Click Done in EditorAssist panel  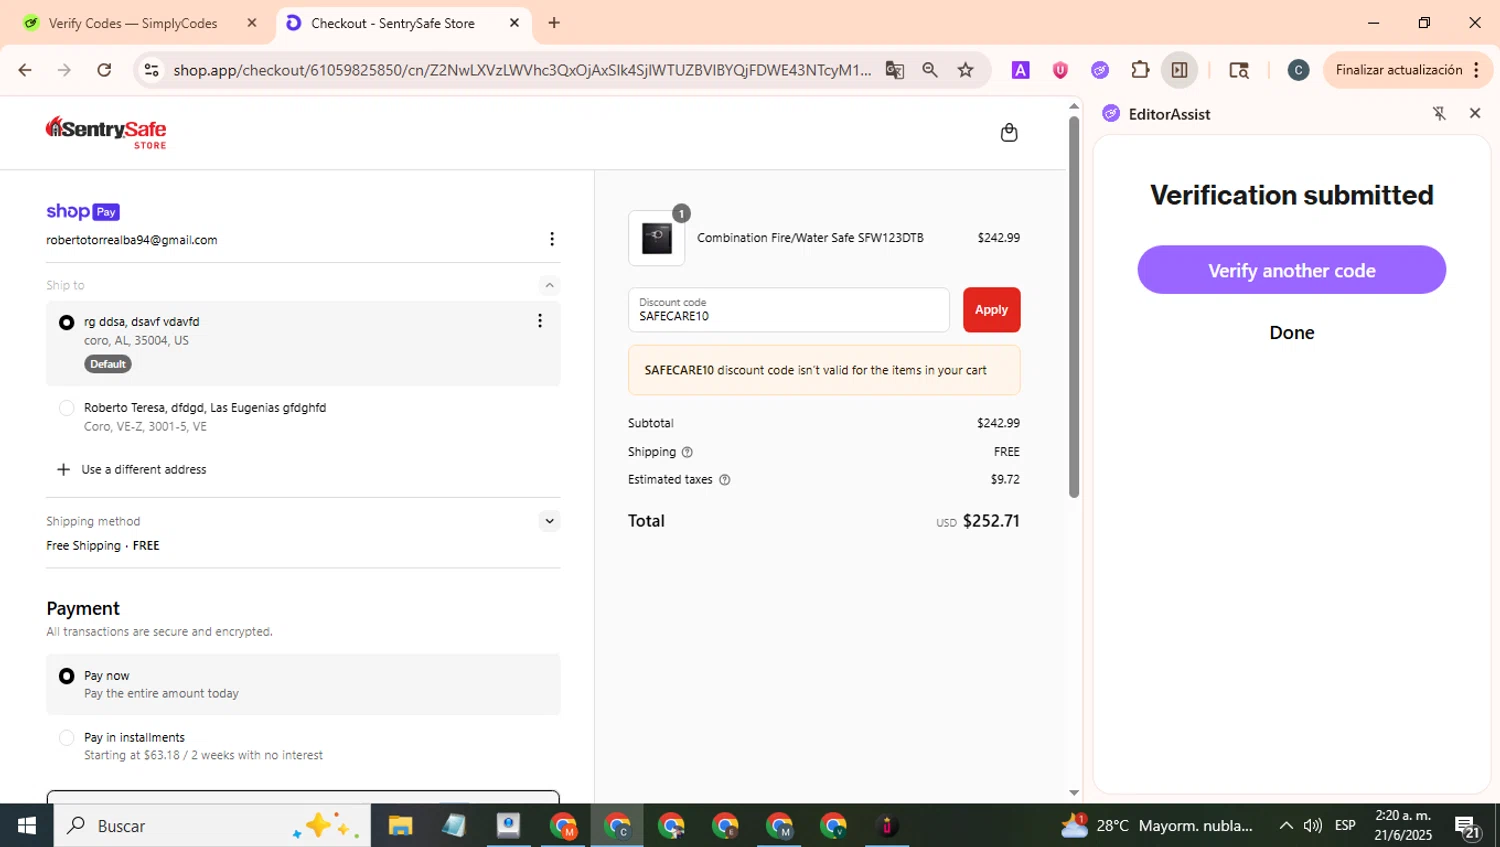1292,333
